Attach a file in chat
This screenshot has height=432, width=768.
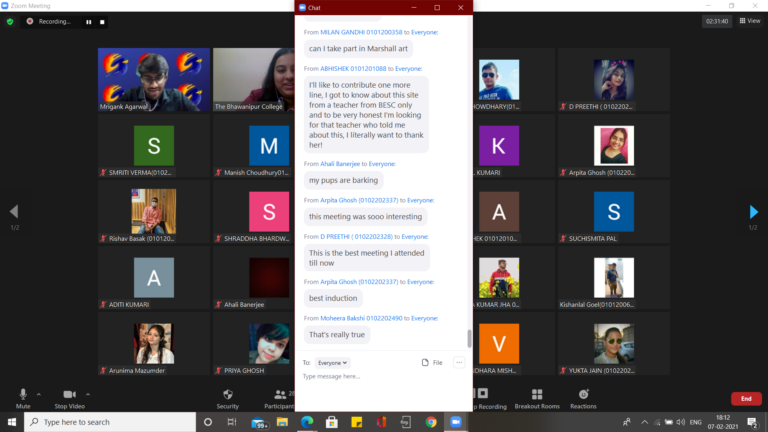click(x=431, y=362)
